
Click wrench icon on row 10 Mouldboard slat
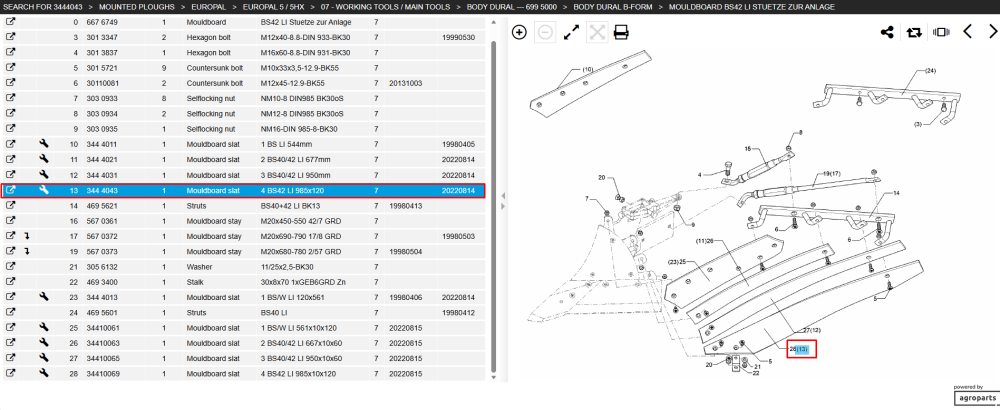click(44, 144)
